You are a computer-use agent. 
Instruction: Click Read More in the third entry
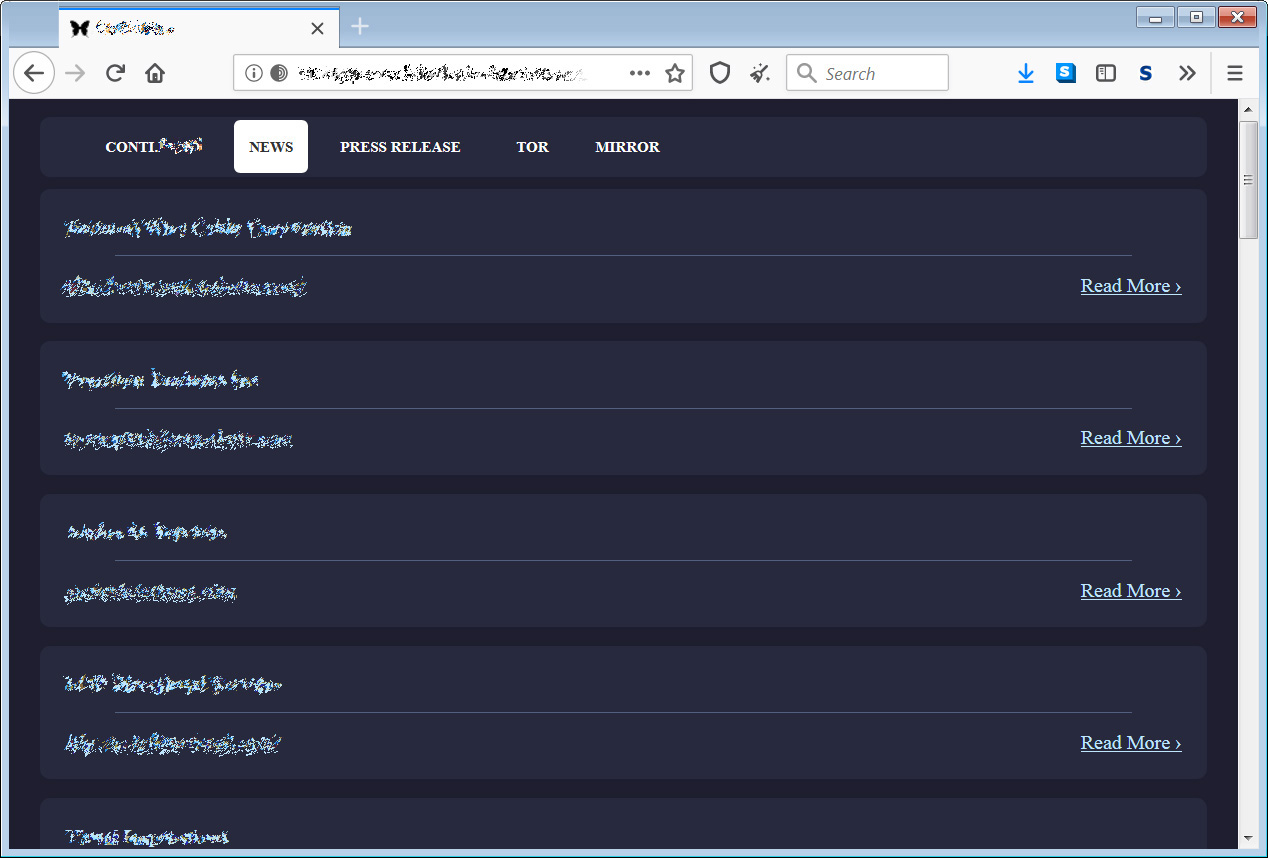[1130, 591]
